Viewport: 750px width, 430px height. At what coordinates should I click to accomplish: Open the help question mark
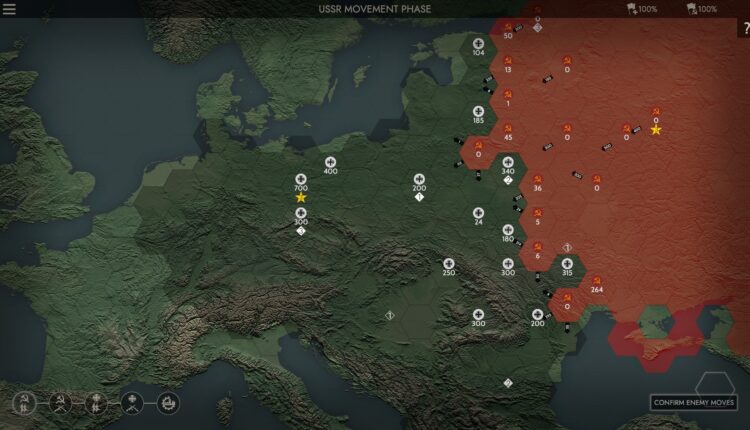pos(745,30)
